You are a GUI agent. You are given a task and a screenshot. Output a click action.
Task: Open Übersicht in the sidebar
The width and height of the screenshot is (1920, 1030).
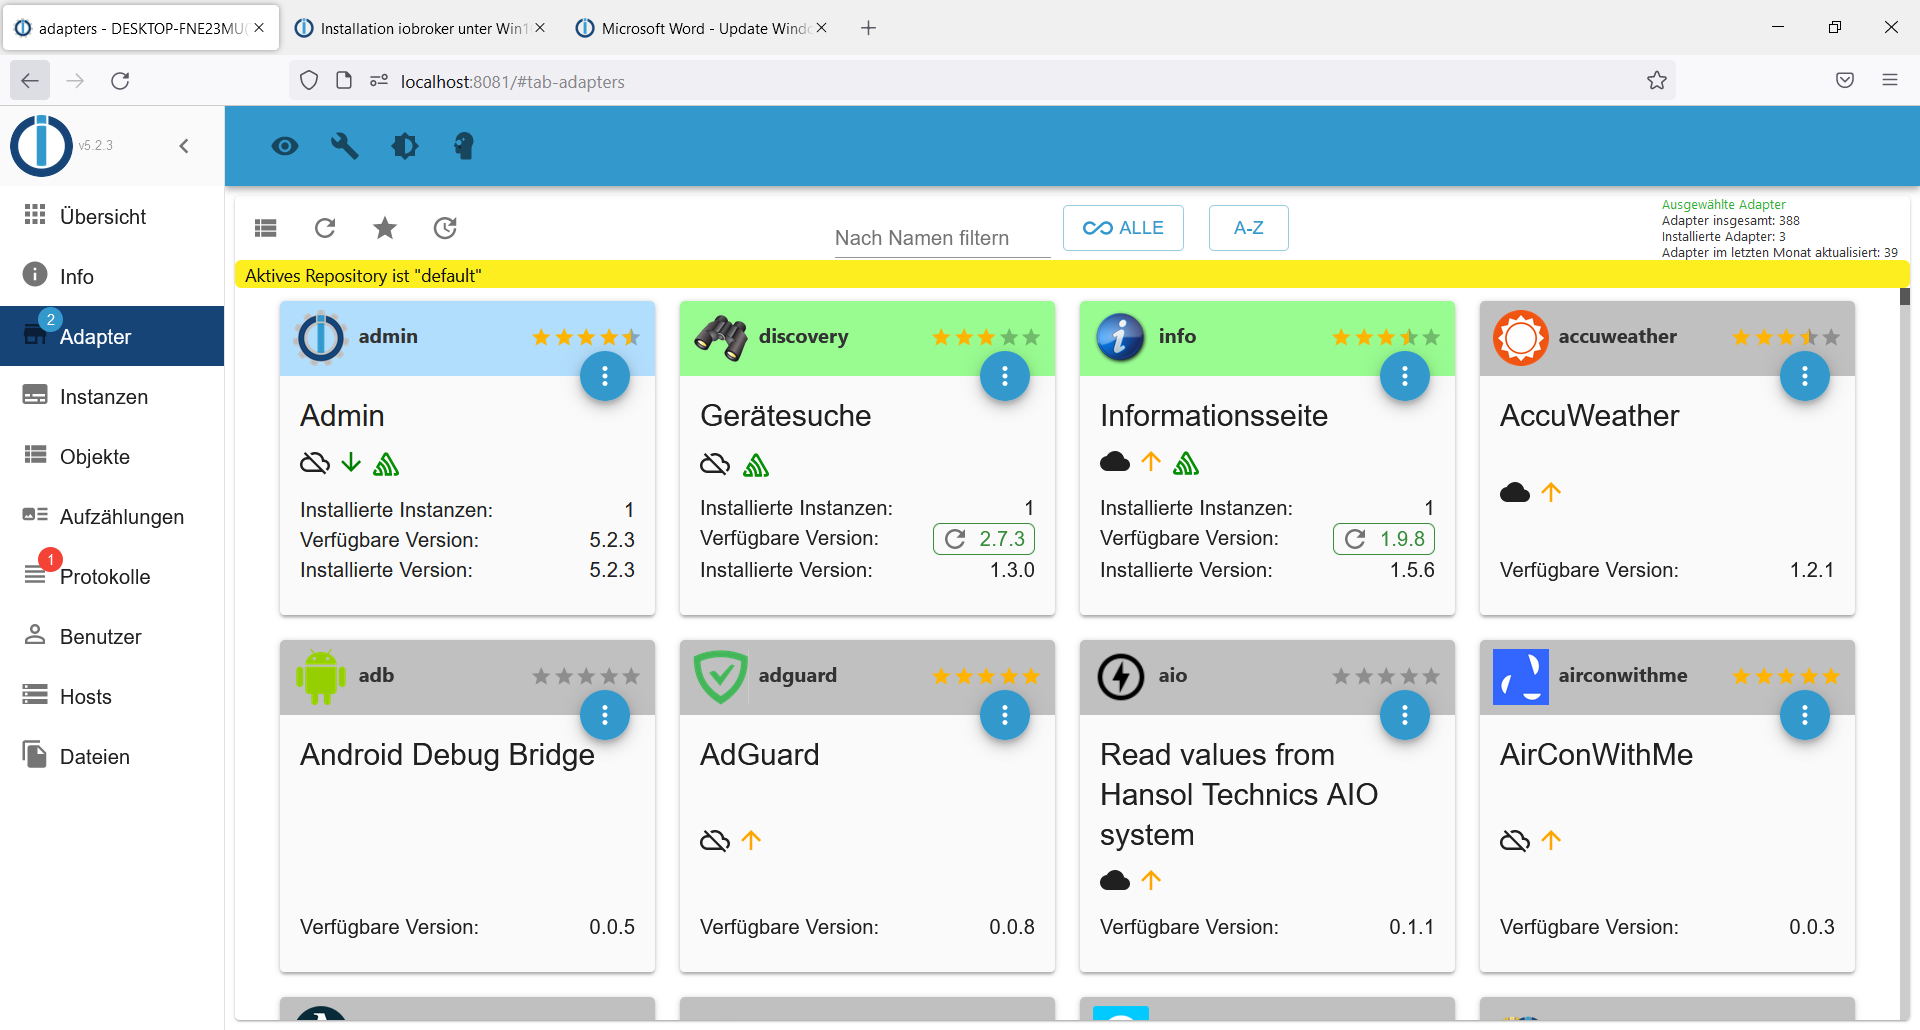(x=112, y=216)
